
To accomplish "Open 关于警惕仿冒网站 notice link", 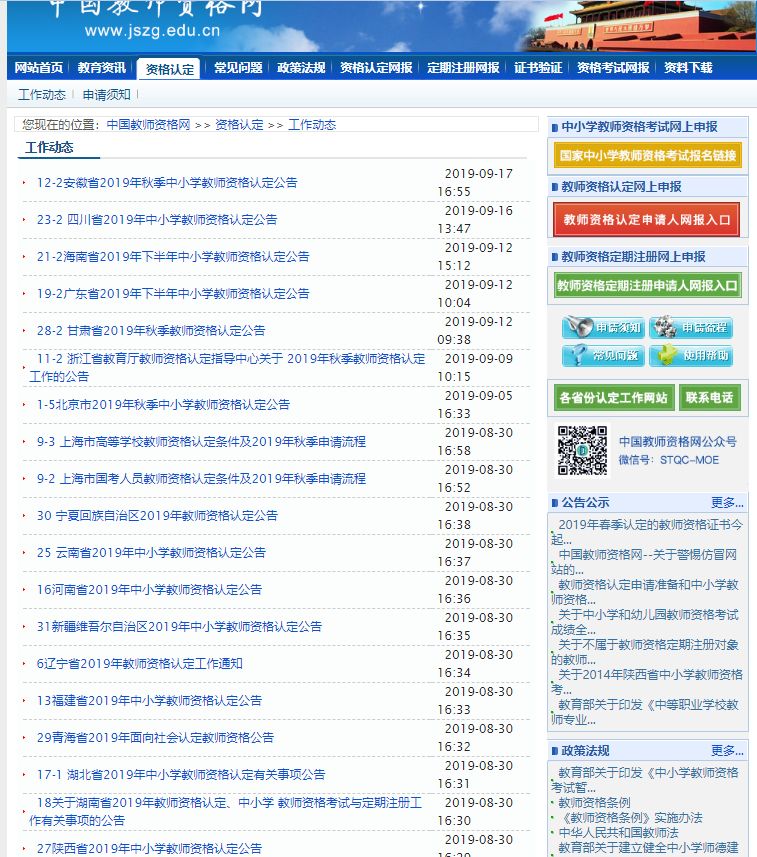I will pos(644,562).
